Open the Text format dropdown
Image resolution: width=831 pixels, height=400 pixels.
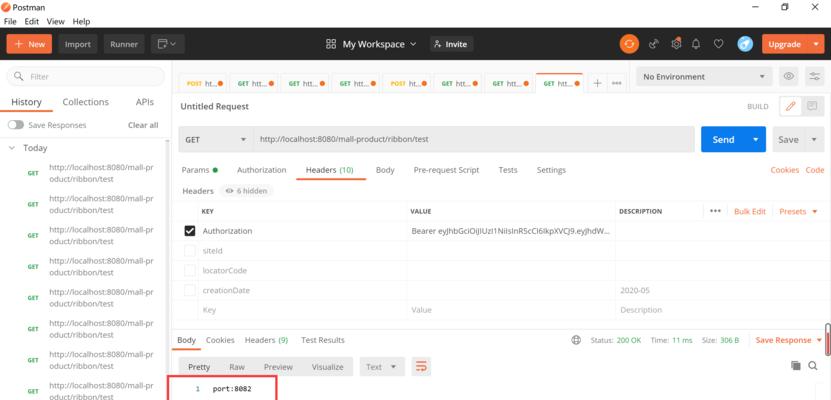pos(382,367)
